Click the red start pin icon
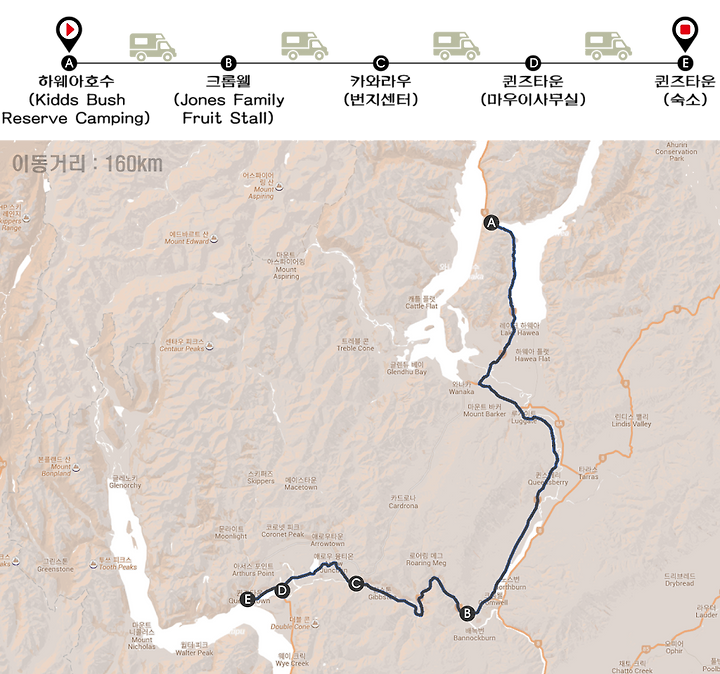This screenshot has width=720, height=674. 69,33
